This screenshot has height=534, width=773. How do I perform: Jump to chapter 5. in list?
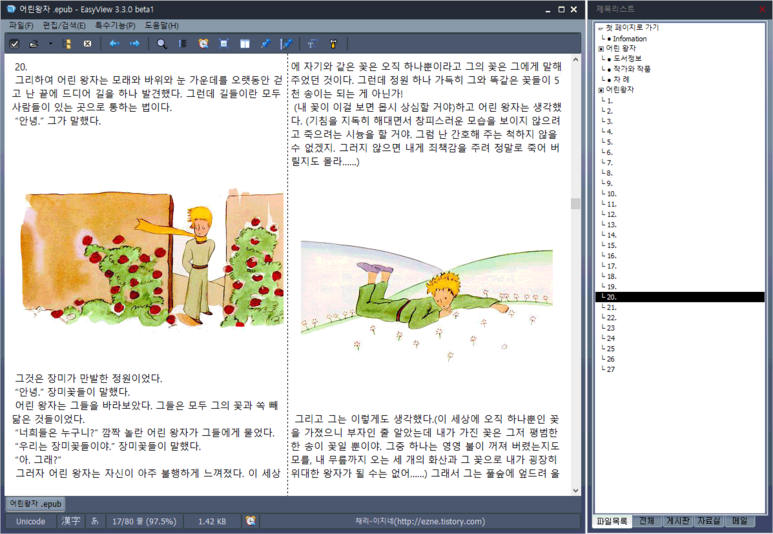coord(610,142)
